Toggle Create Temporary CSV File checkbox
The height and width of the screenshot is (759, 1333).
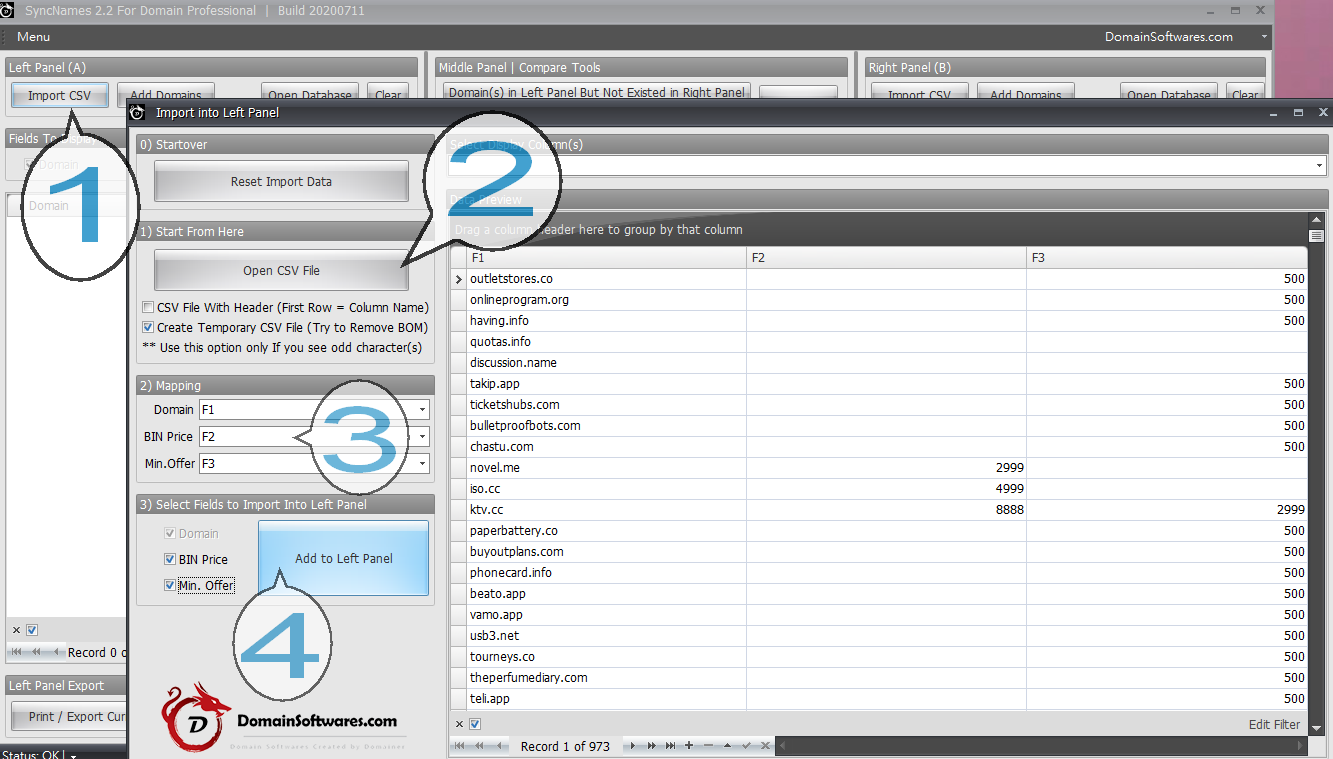tap(148, 328)
